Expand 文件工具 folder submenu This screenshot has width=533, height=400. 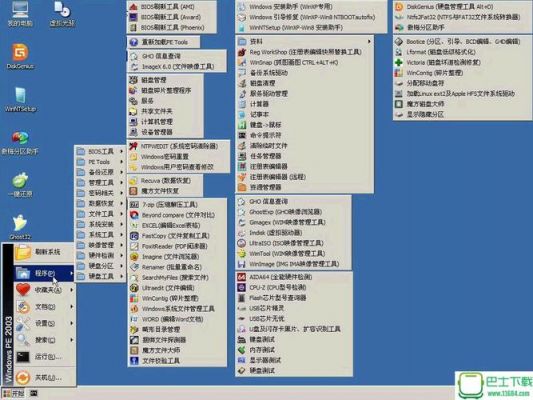[100, 214]
